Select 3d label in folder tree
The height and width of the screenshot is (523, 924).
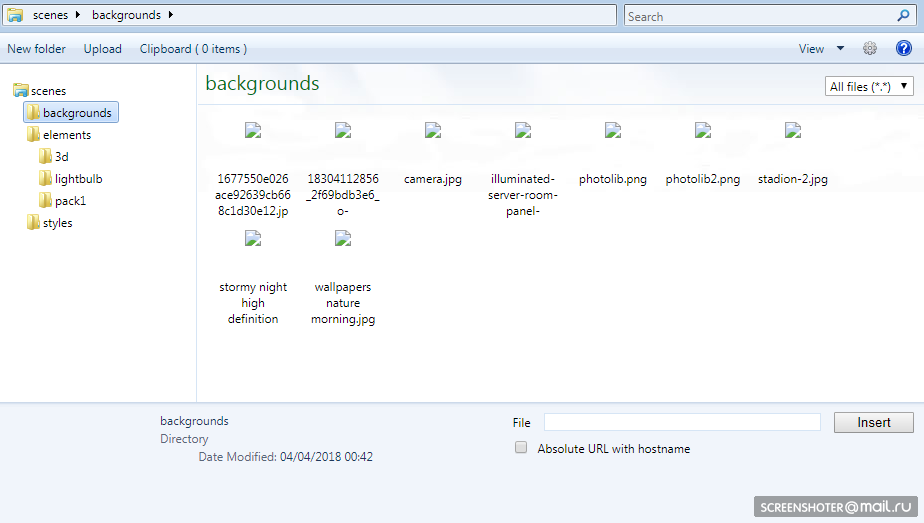point(62,157)
